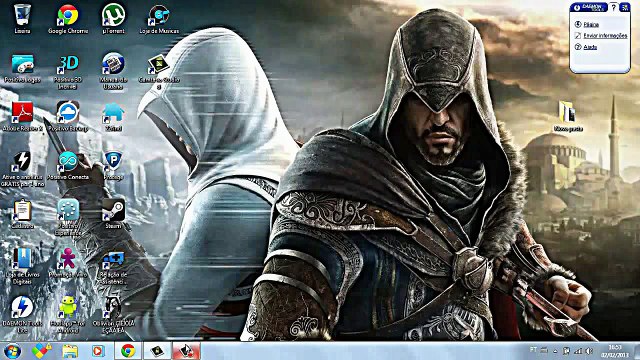Switch to Google Chrome in the taskbar
The height and width of the screenshot is (360, 640).
click(x=128, y=351)
